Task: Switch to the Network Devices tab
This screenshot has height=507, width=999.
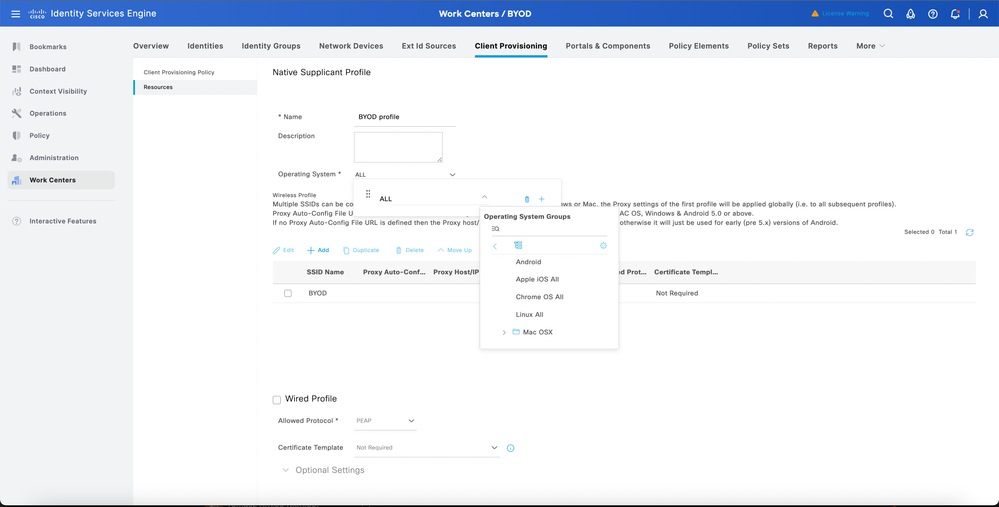Action: 351,46
